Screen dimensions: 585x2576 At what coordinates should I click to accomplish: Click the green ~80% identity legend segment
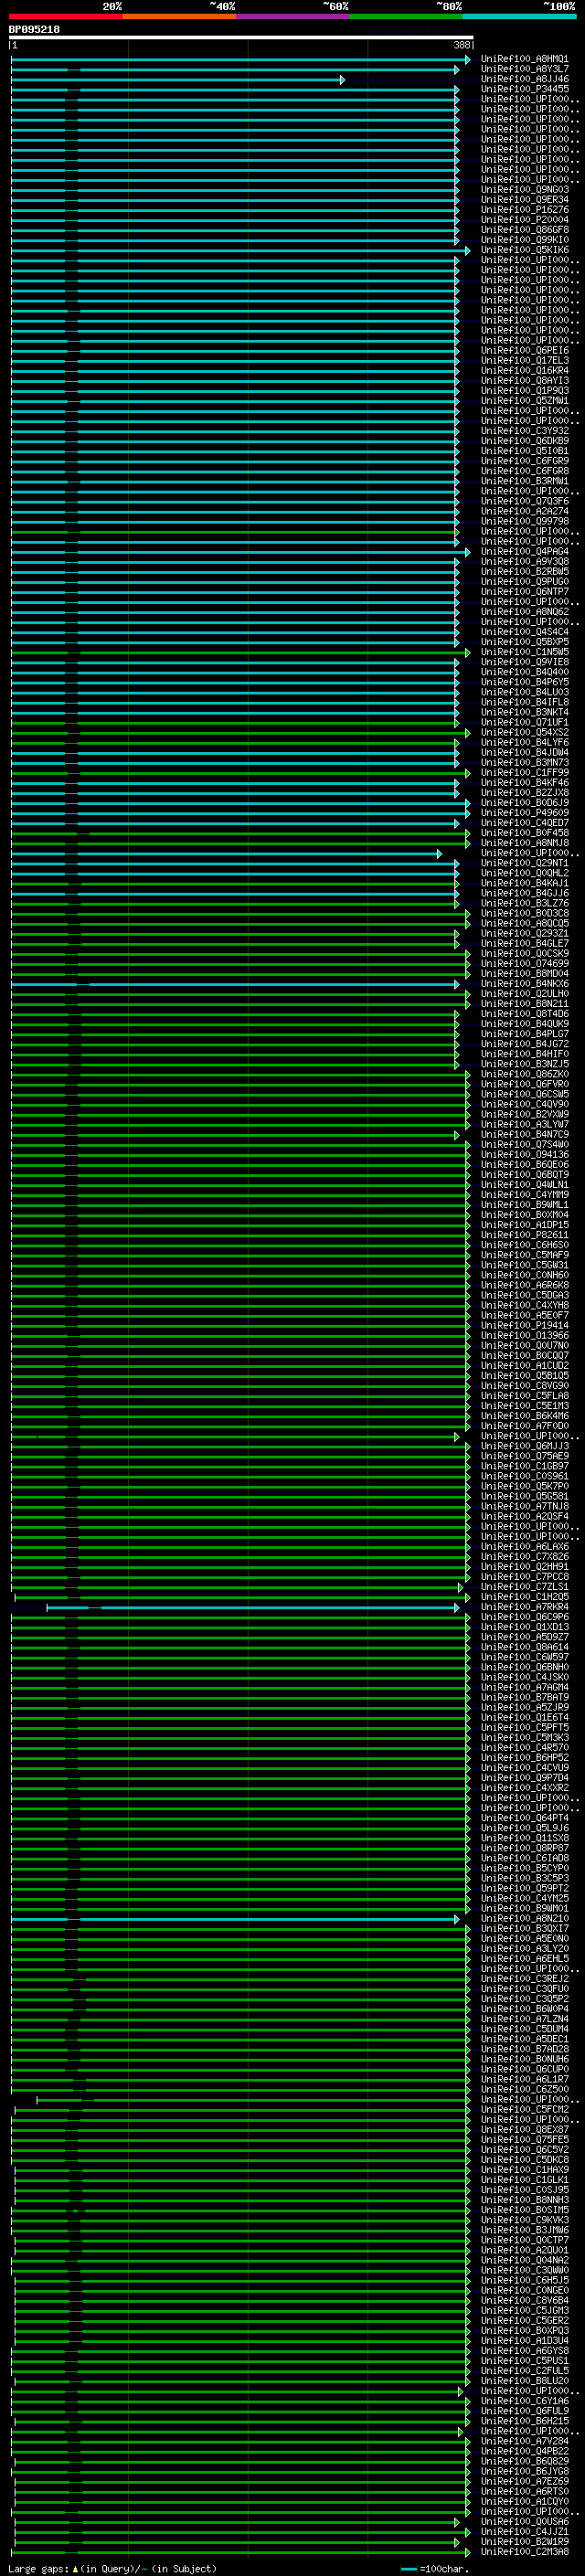(x=406, y=16)
